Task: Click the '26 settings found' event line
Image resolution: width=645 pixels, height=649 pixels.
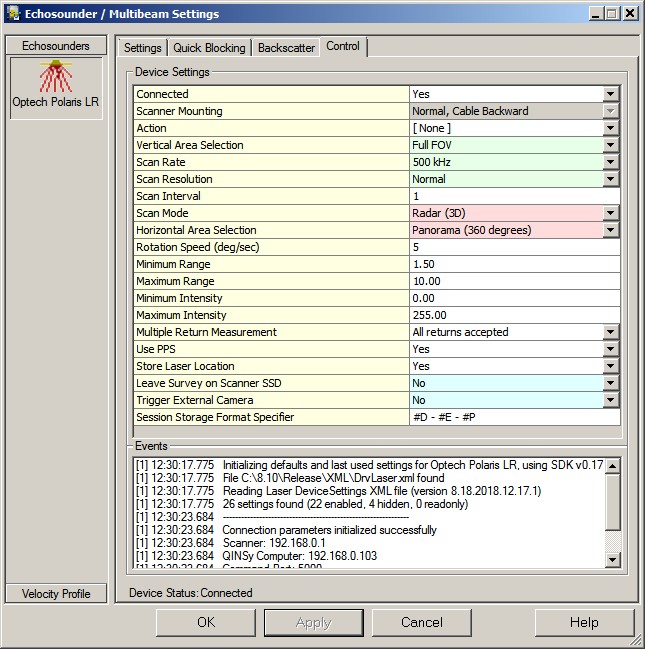Action: click(345, 504)
